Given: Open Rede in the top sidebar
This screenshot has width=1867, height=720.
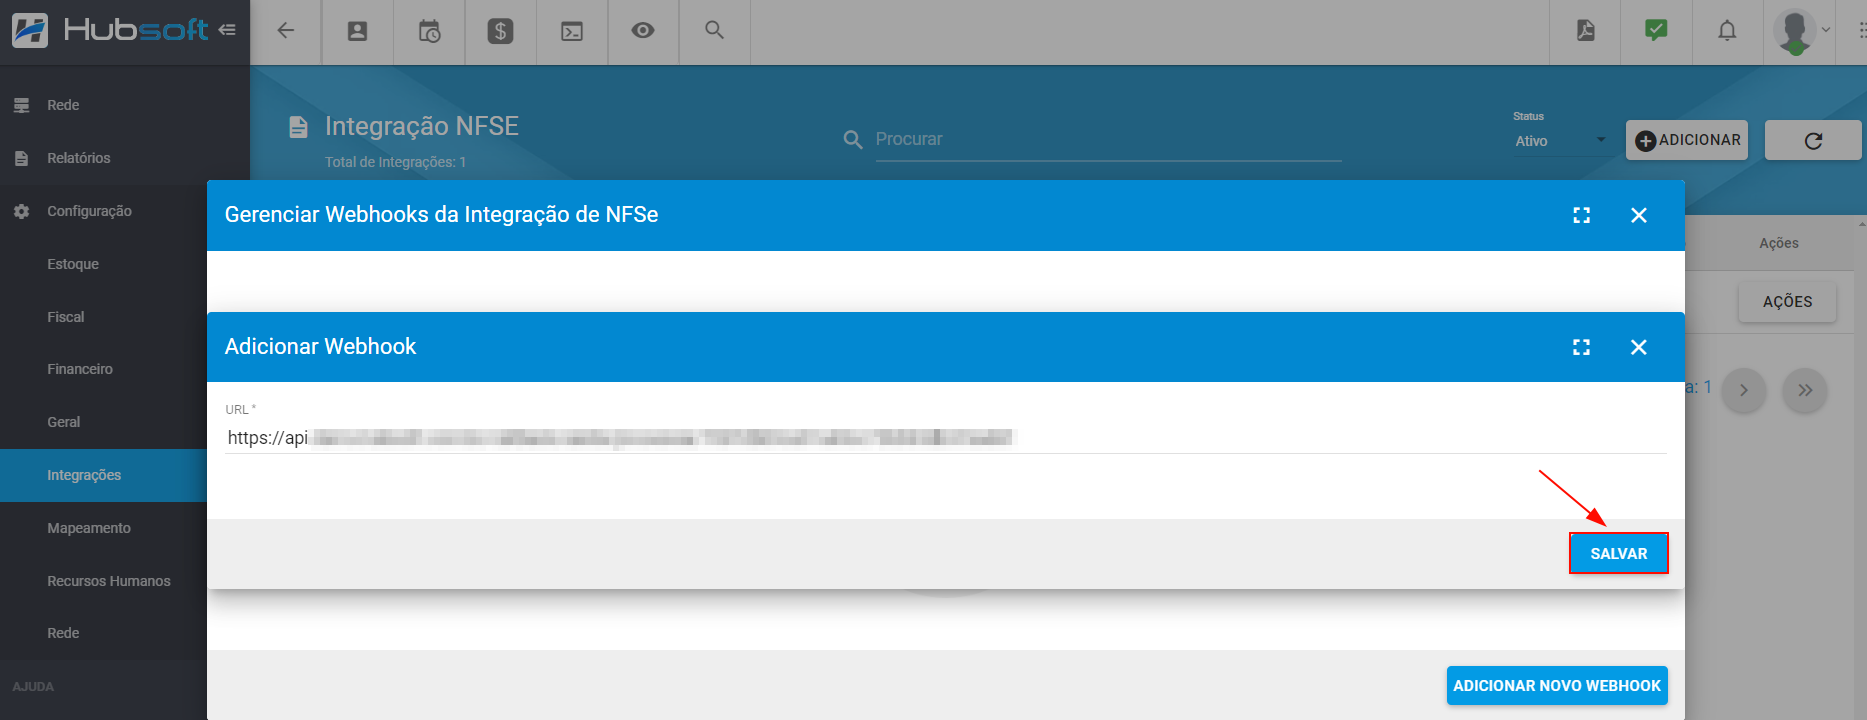Looking at the screenshot, I should (x=63, y=105).
